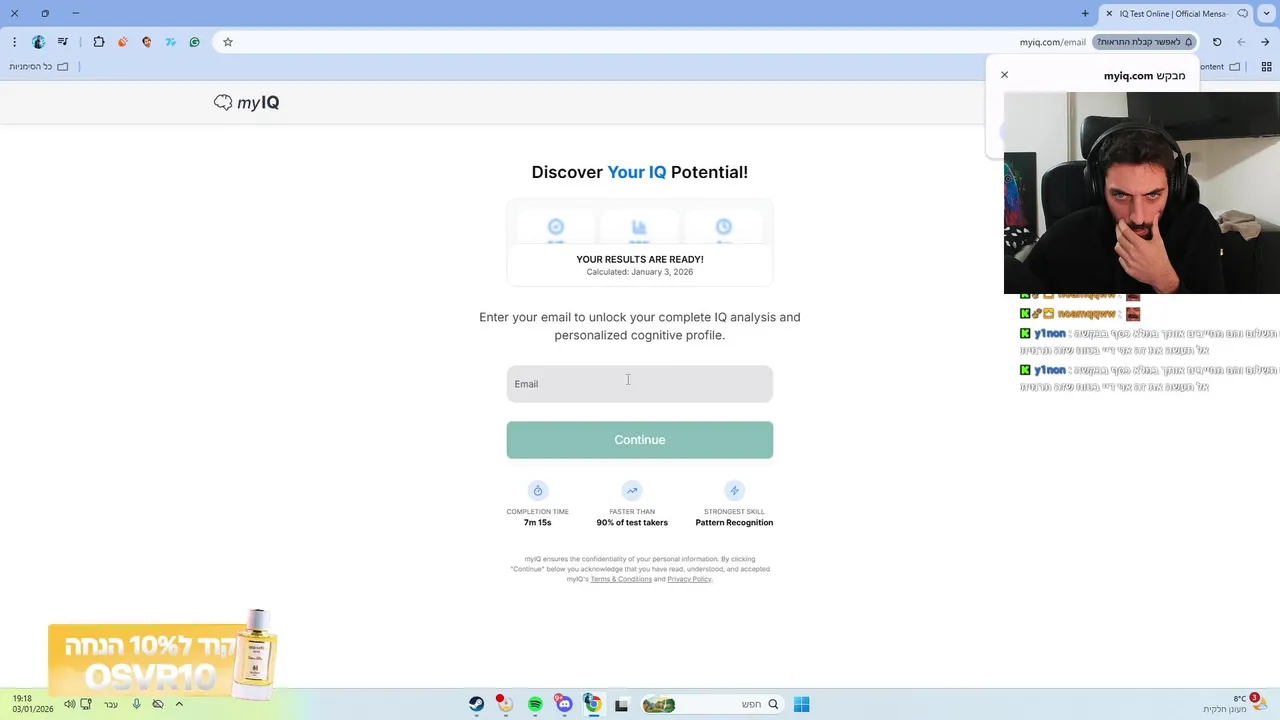Open Discord from the taskbar
The height and width of the screenshot is (720, 1280).
coord(564,704)
